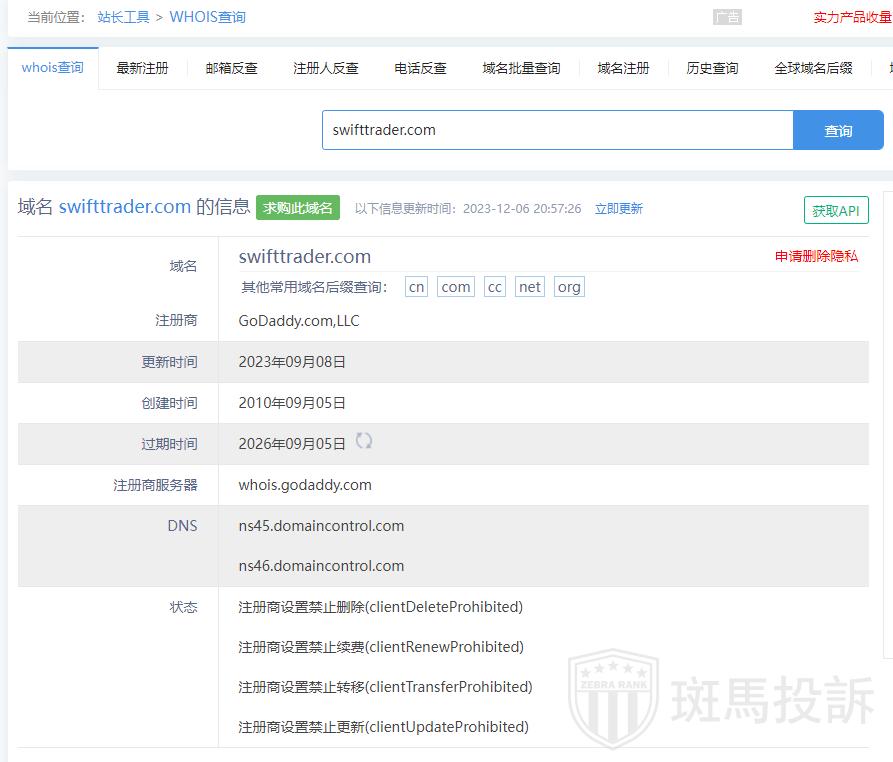Select the net domain suffix
893x762 pixels.
click(529, 287)
